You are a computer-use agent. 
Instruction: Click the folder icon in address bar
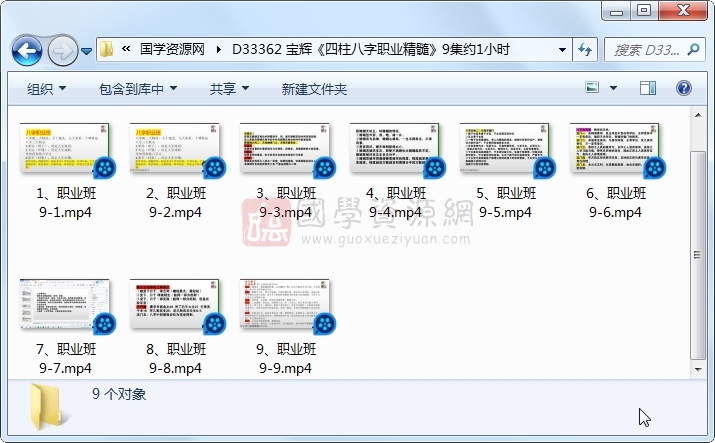point(106,49)
